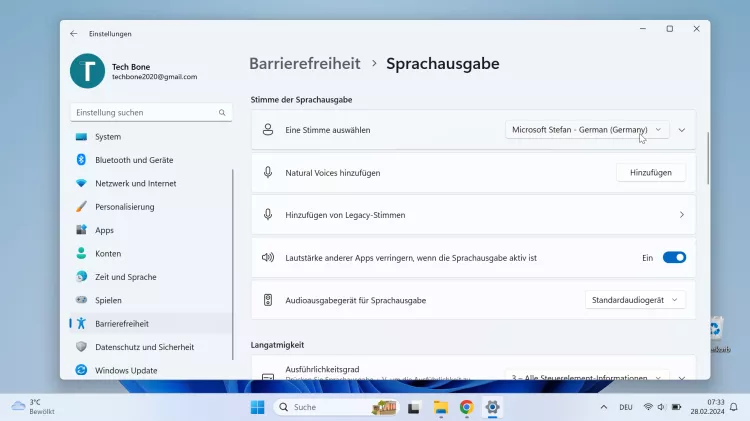Click the network wifi icon in system tray
This screenshot has width=750, height=421.
click(x=648, y=407)
